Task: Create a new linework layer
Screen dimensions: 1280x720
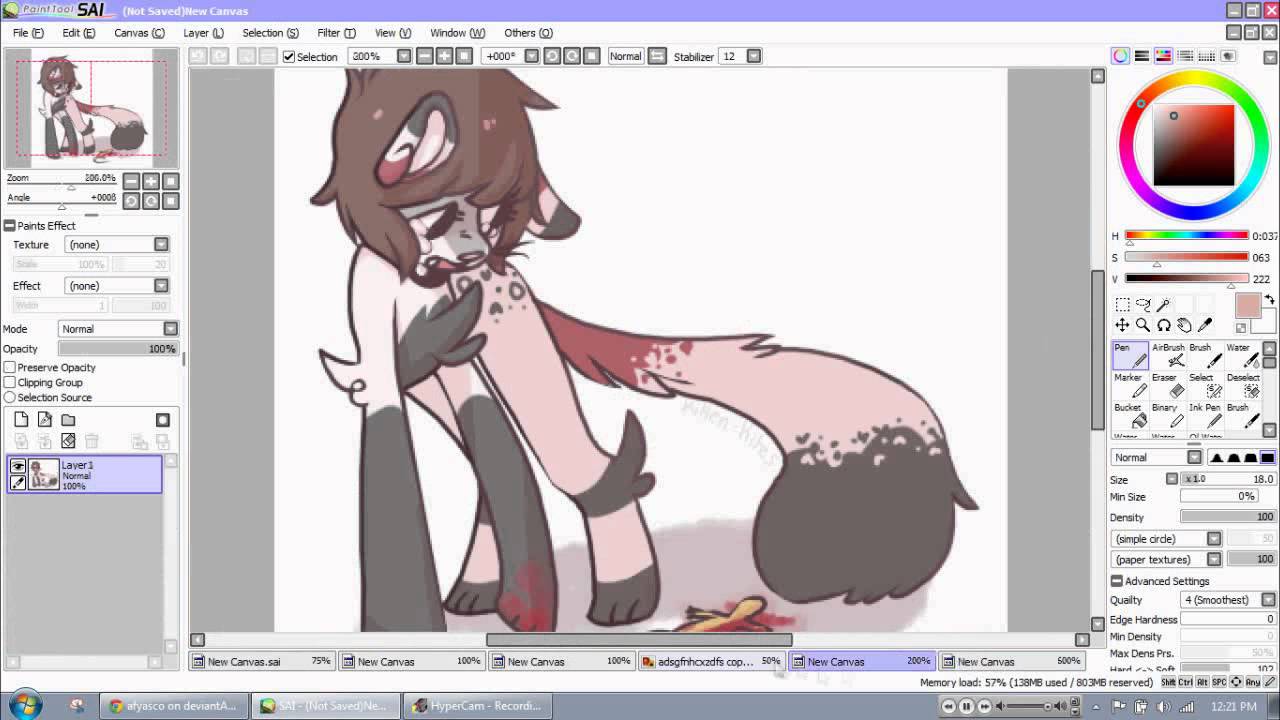Action: (45, 420)
